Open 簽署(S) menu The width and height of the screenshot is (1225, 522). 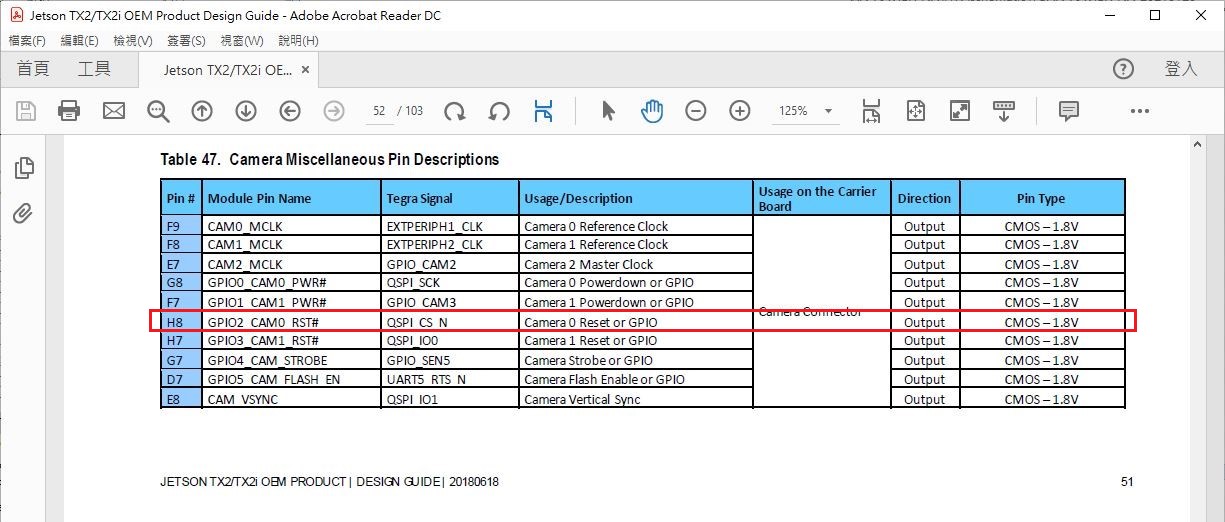tap(186, 41)
